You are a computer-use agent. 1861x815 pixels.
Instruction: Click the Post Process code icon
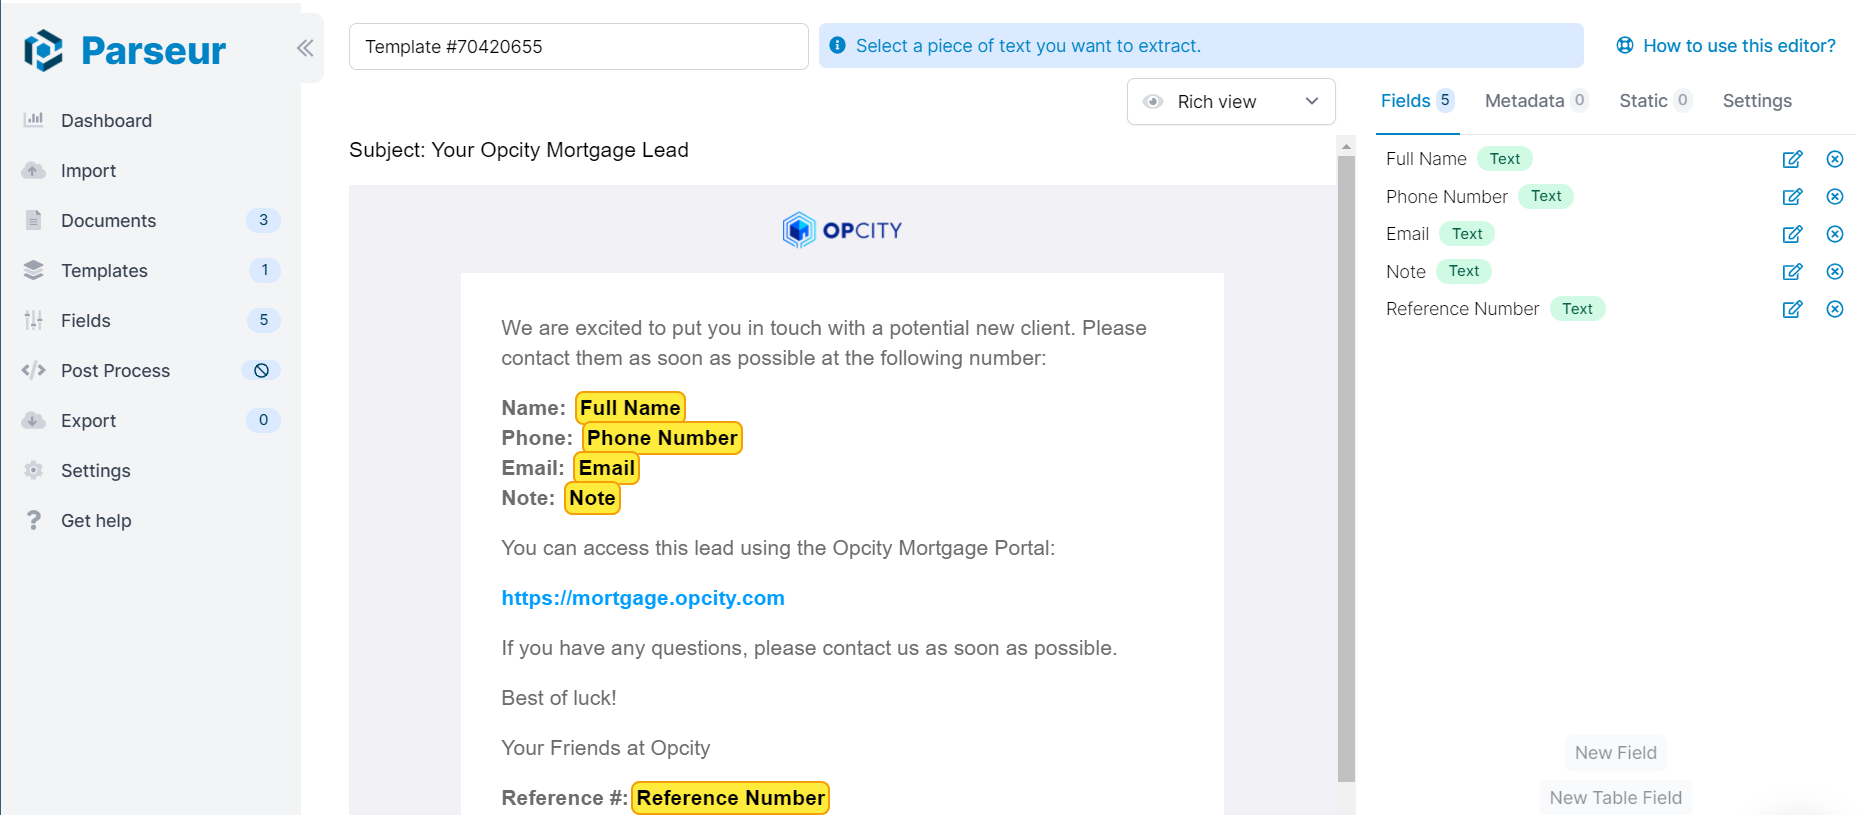[x=34, y=371]
